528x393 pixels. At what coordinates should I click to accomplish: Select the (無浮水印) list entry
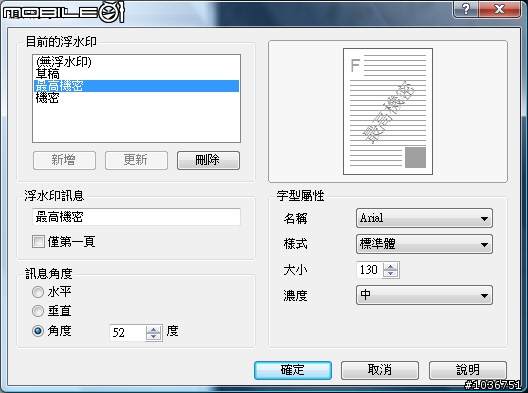[136, 61]
